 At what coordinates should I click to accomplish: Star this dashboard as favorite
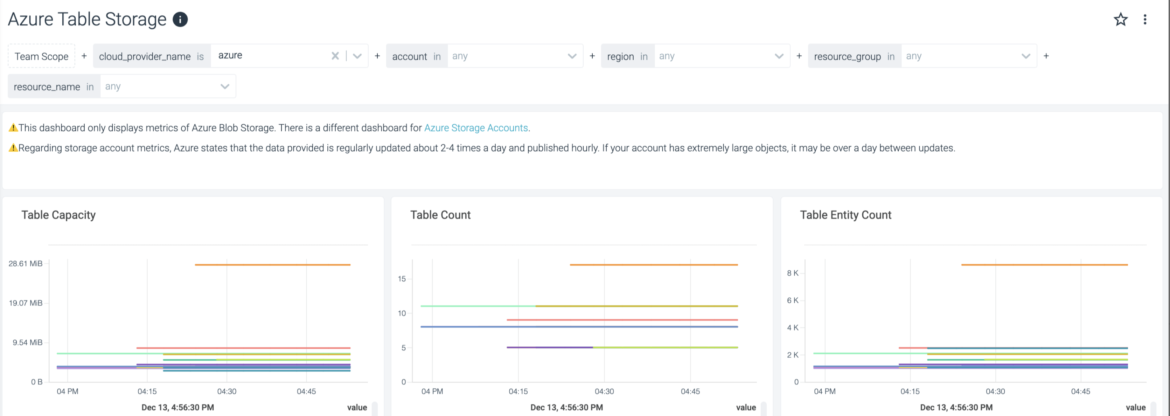[x=1120, y=20]
